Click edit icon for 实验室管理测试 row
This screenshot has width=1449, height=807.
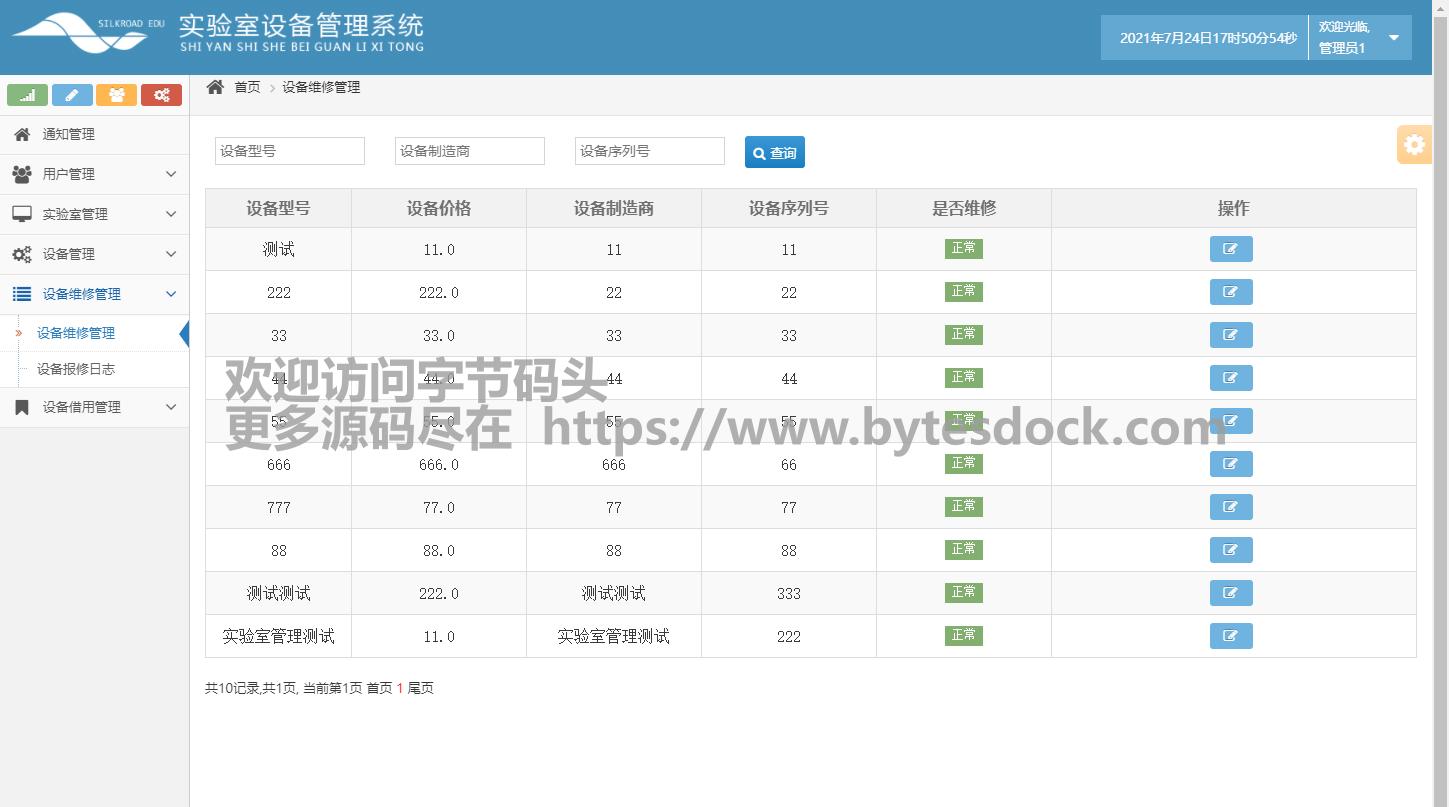coord(1230,636)
